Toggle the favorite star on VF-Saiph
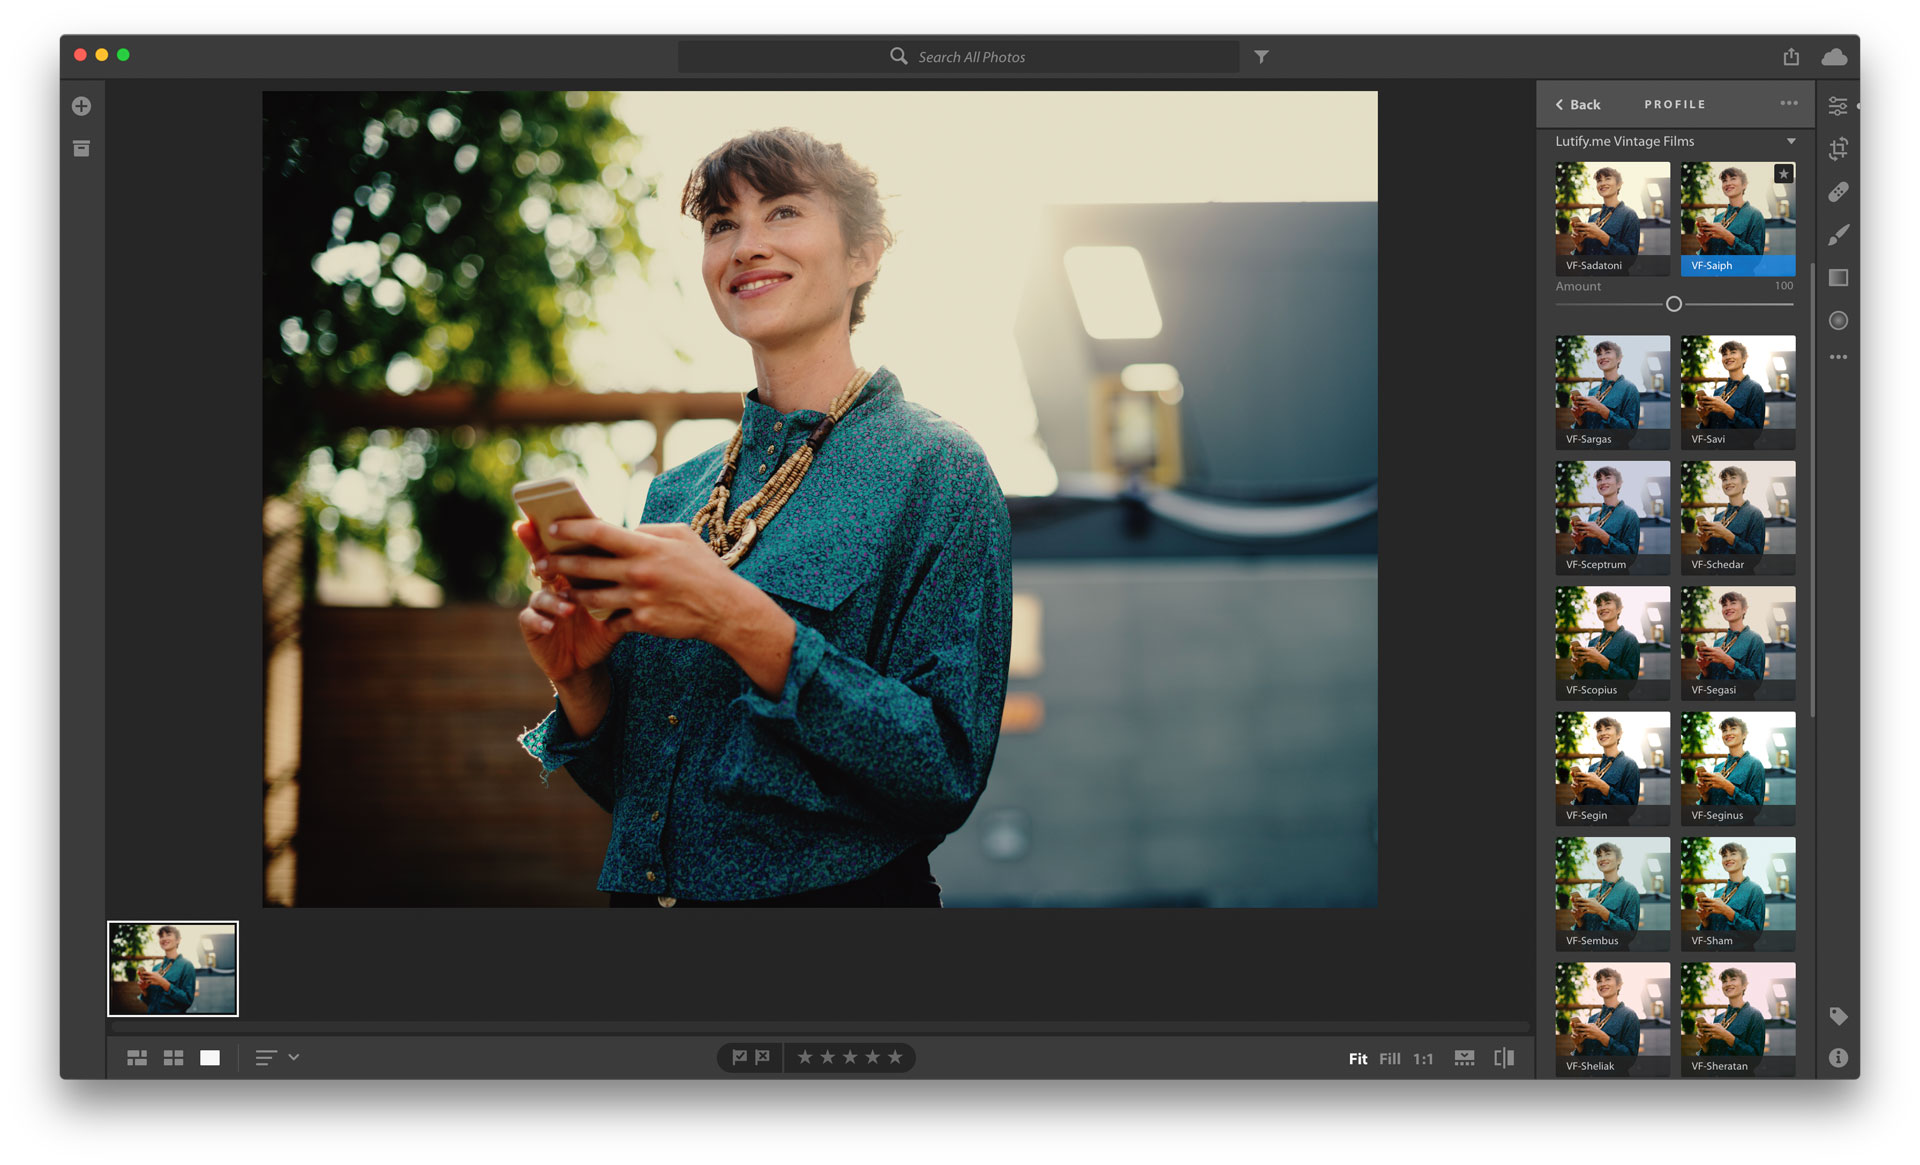The width and height of the screenshot is (1920, 1165). point(1783,174)
